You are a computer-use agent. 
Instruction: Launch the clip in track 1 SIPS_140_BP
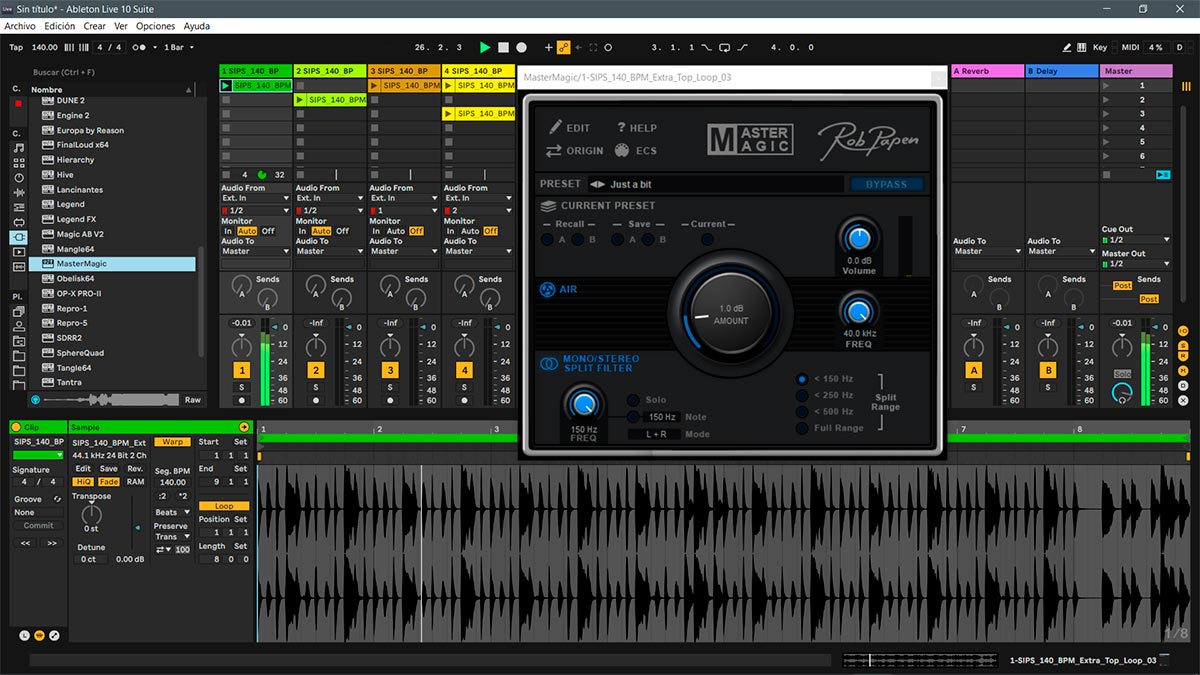tap(226, 86)
